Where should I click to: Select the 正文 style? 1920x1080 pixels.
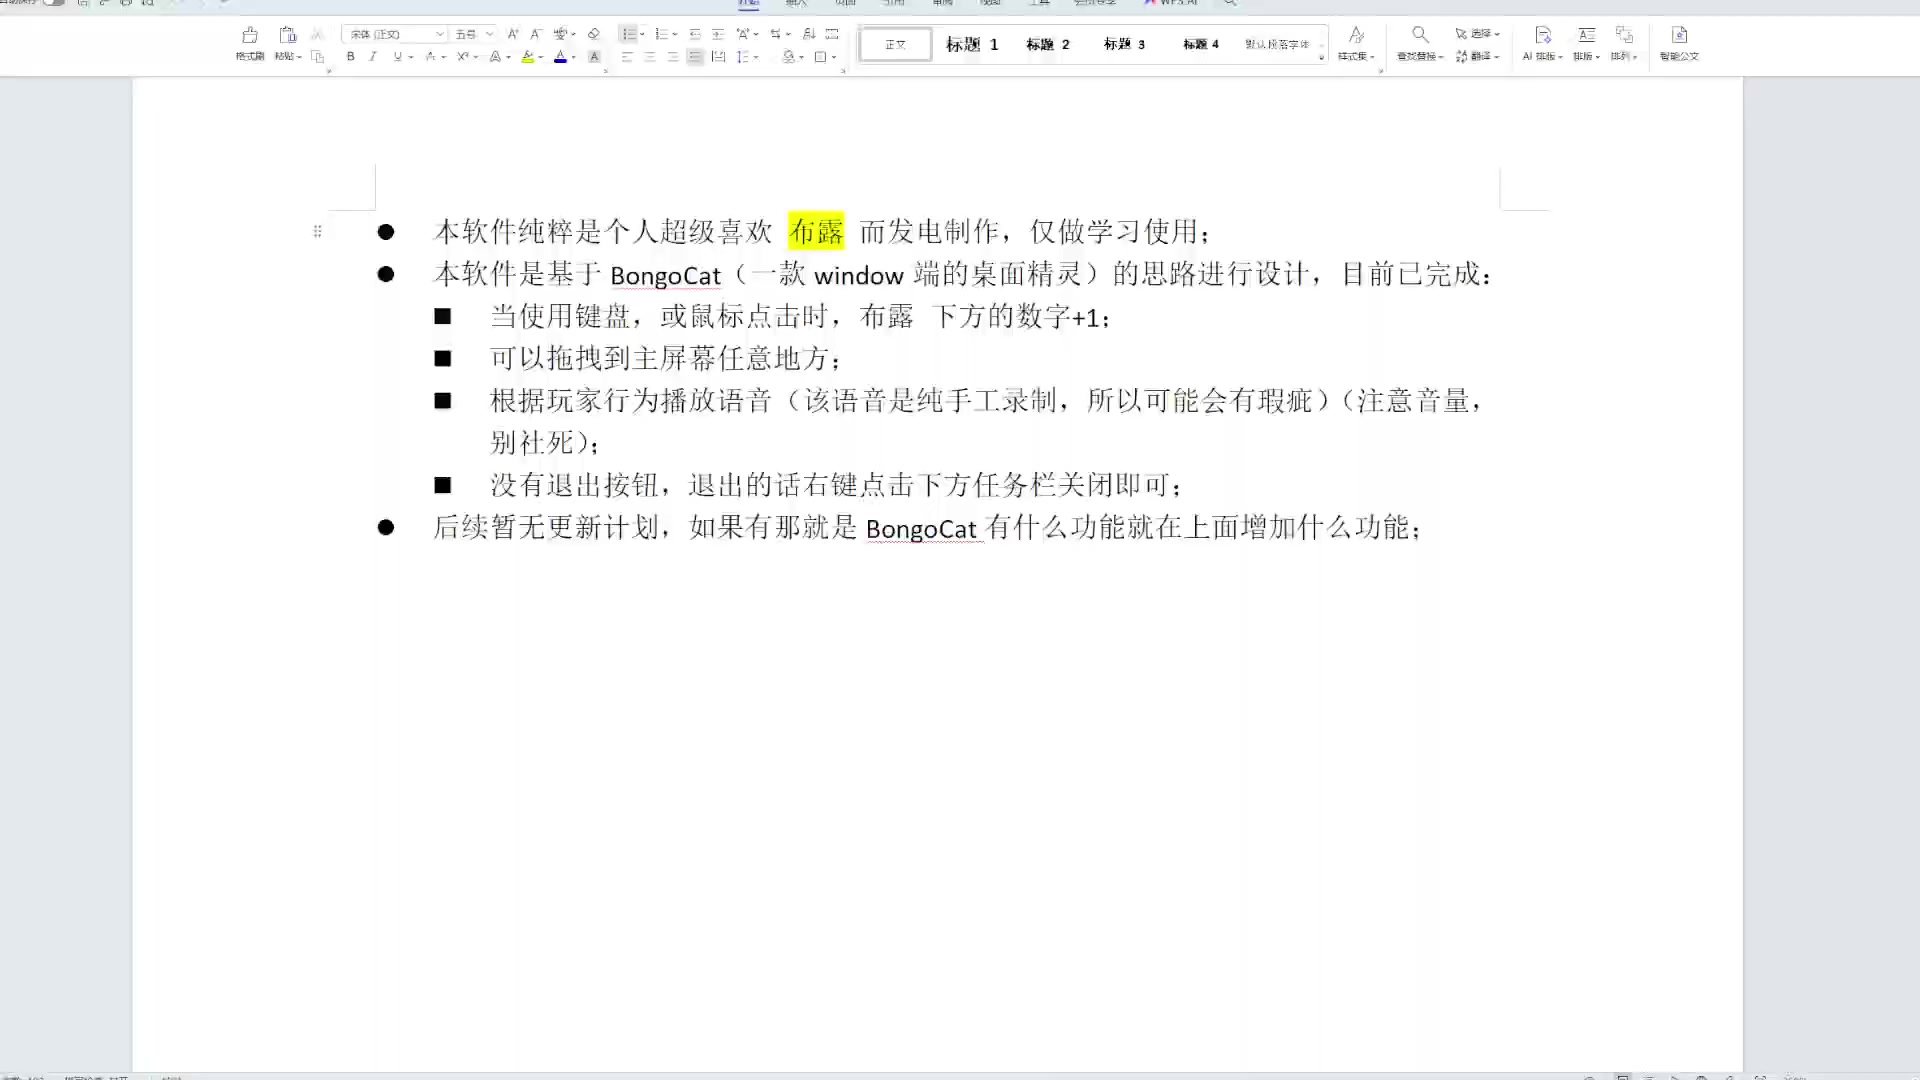coord(895,44)
